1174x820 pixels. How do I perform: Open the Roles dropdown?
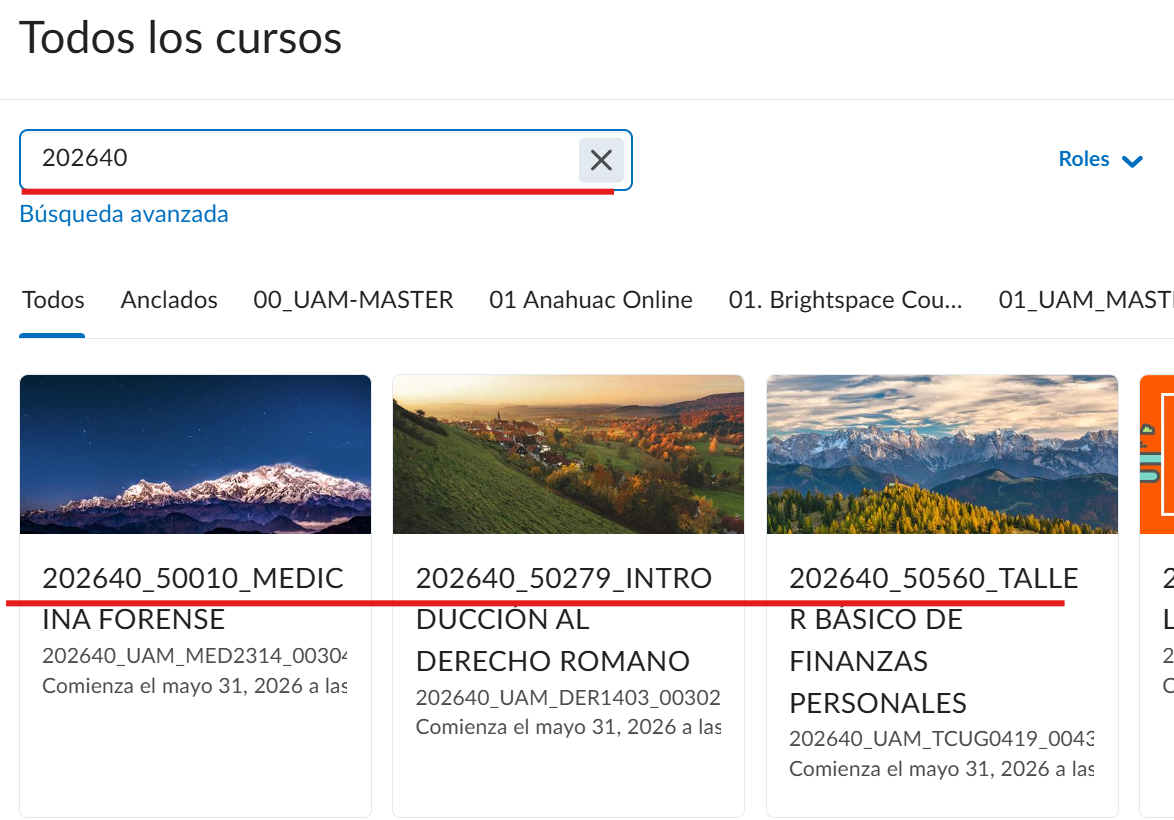[x=1100, y=160]
